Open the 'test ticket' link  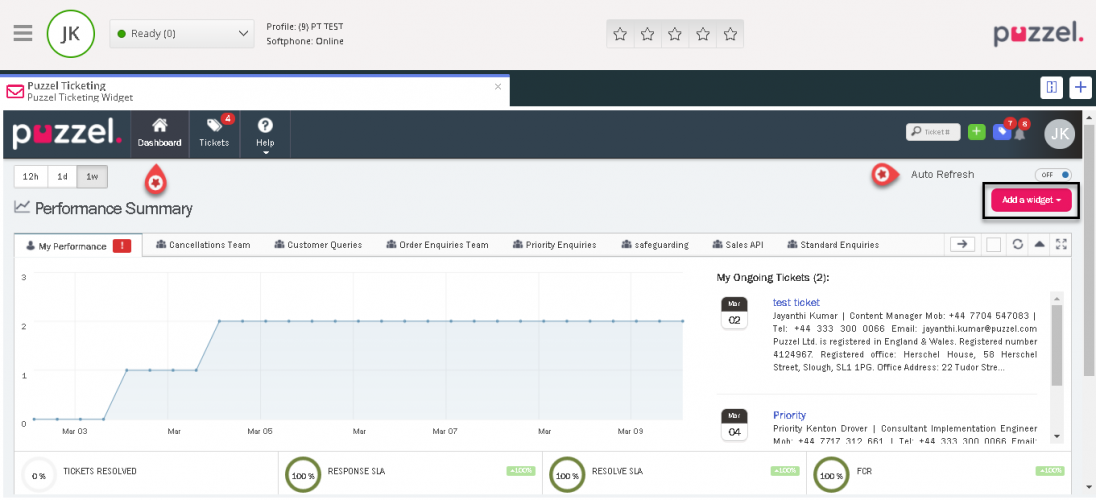(x=796, y=302)
